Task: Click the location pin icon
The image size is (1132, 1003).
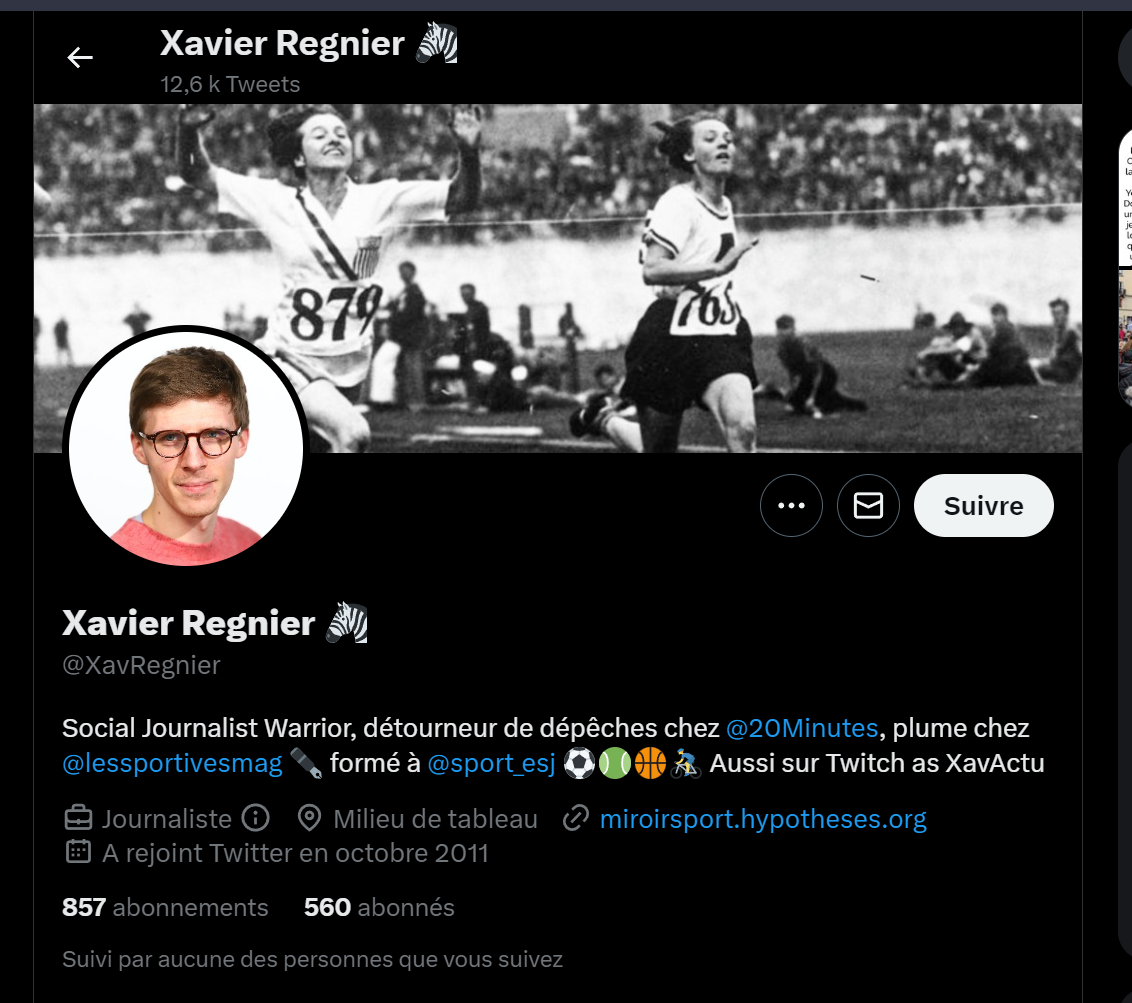Action: 310,818
